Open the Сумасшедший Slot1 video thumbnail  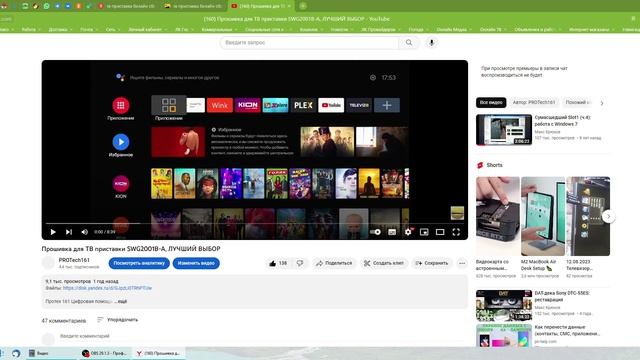pyautogui.click(x=504, y=130)
